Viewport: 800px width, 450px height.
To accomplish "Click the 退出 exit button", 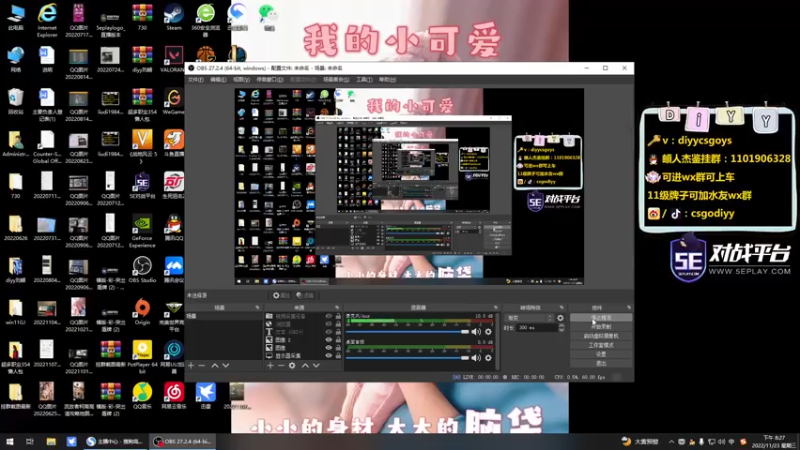I will (x=601, y=363).
